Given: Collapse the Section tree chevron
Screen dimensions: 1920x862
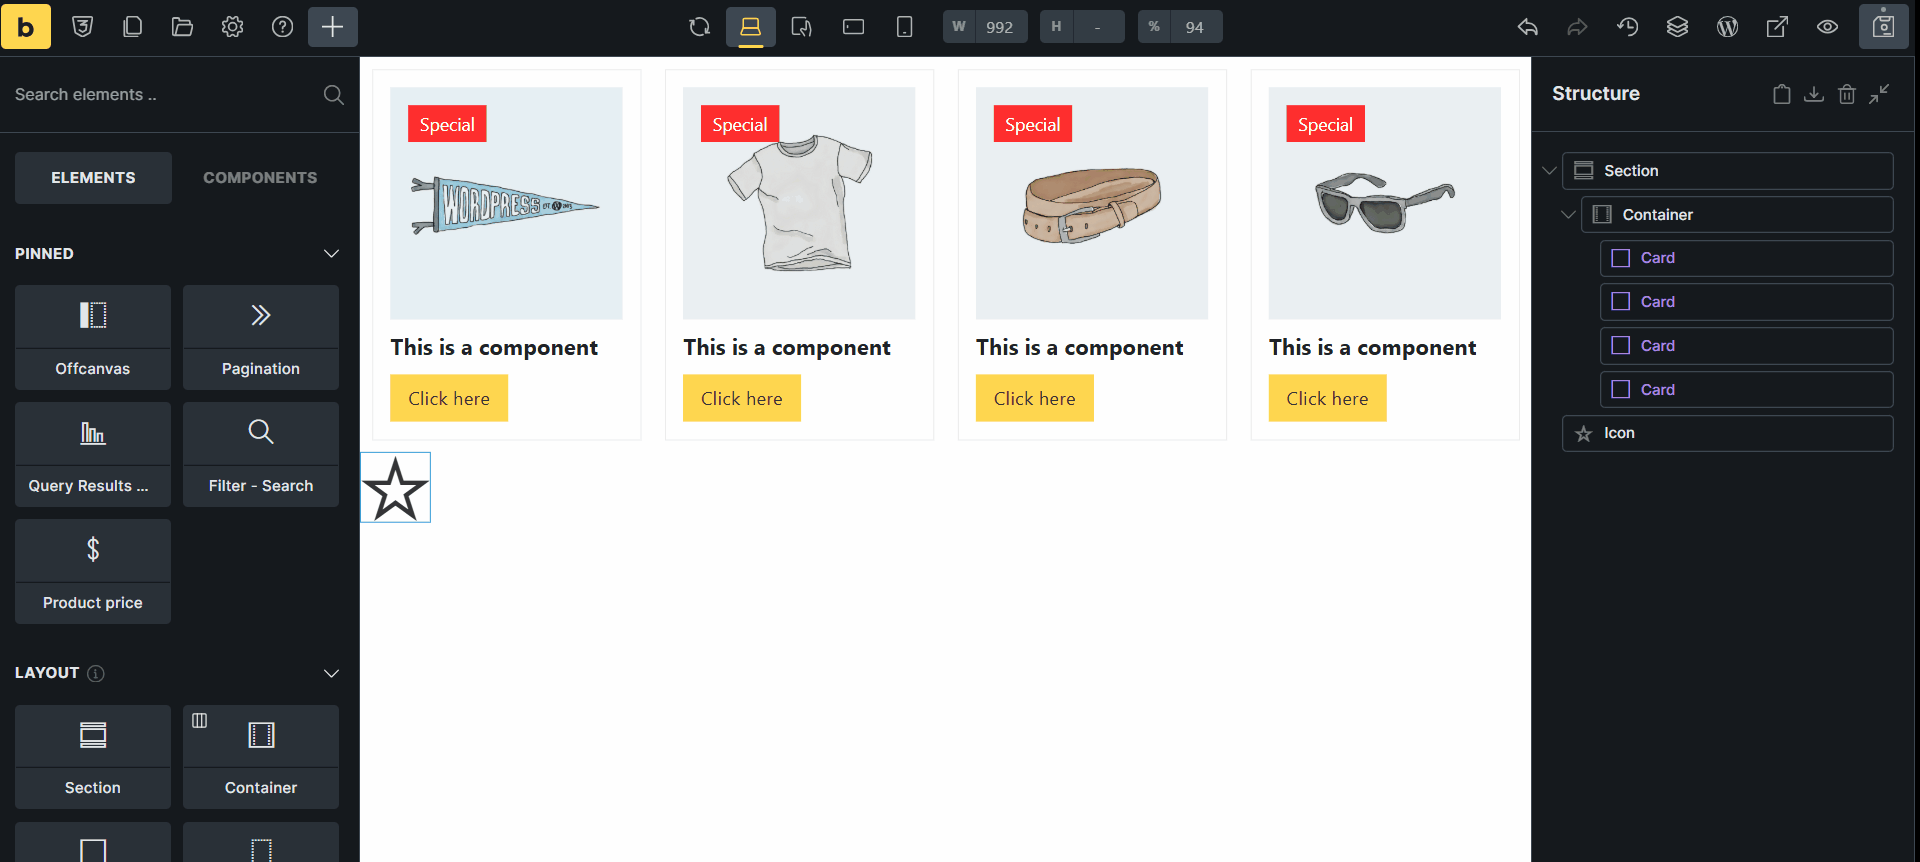Looking at the screenshot, I should (1549, 171).
